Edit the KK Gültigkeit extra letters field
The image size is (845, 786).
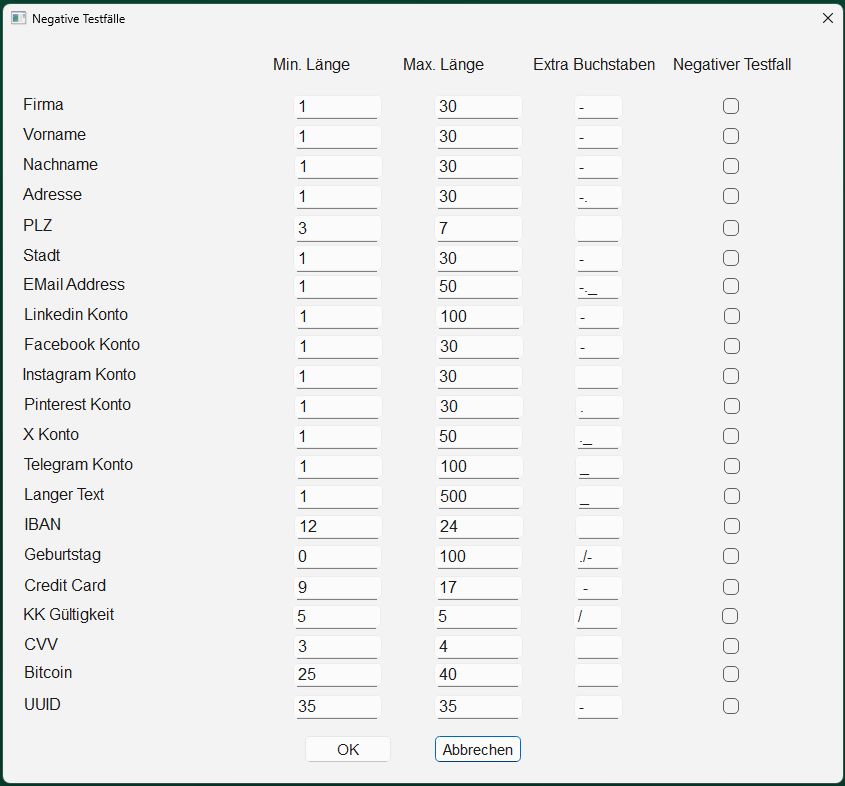click(x=597, y=617)
